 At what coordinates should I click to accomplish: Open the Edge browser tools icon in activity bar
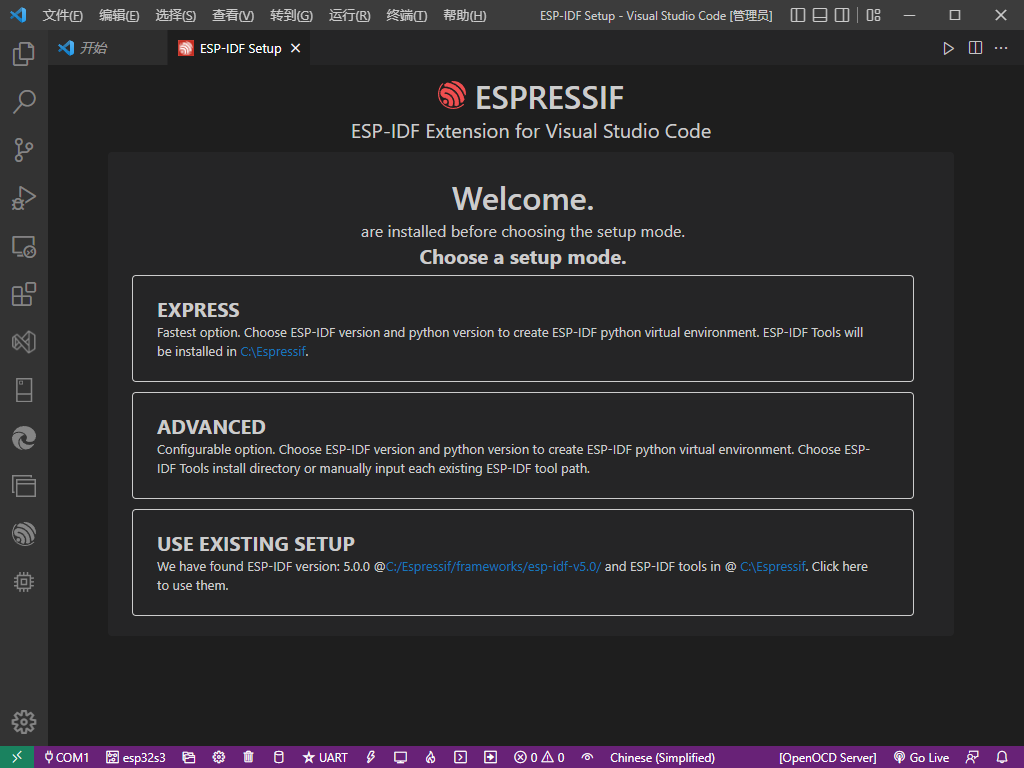24,438
